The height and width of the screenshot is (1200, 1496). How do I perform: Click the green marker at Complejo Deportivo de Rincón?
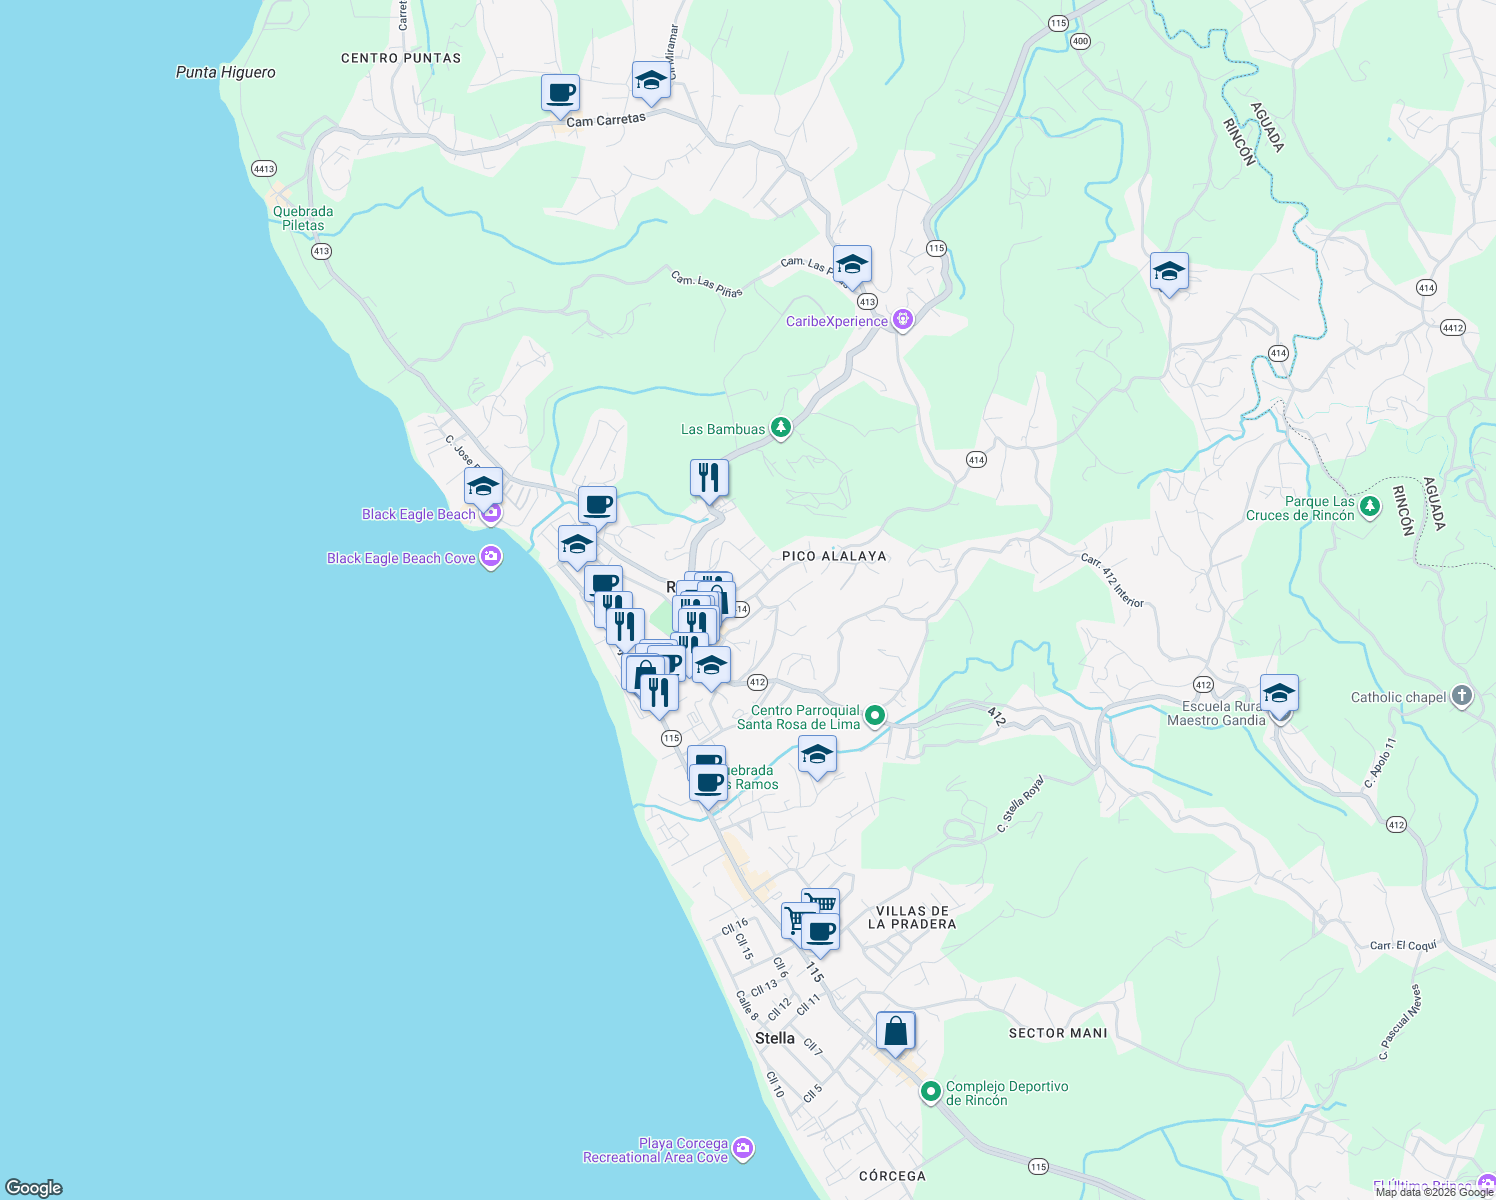pos(929,1092)
